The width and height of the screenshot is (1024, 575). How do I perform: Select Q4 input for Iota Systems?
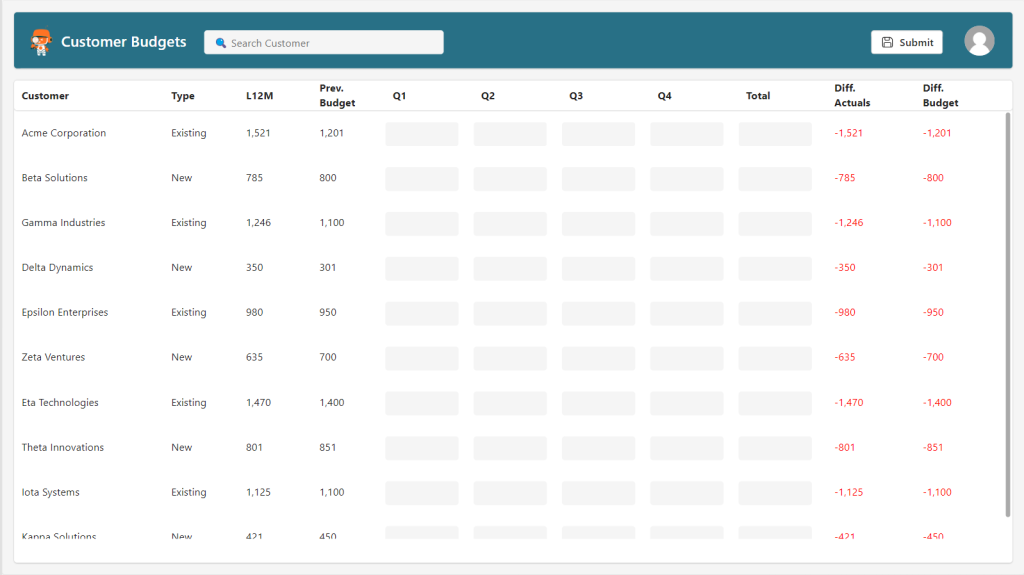[x=686, y=493]
